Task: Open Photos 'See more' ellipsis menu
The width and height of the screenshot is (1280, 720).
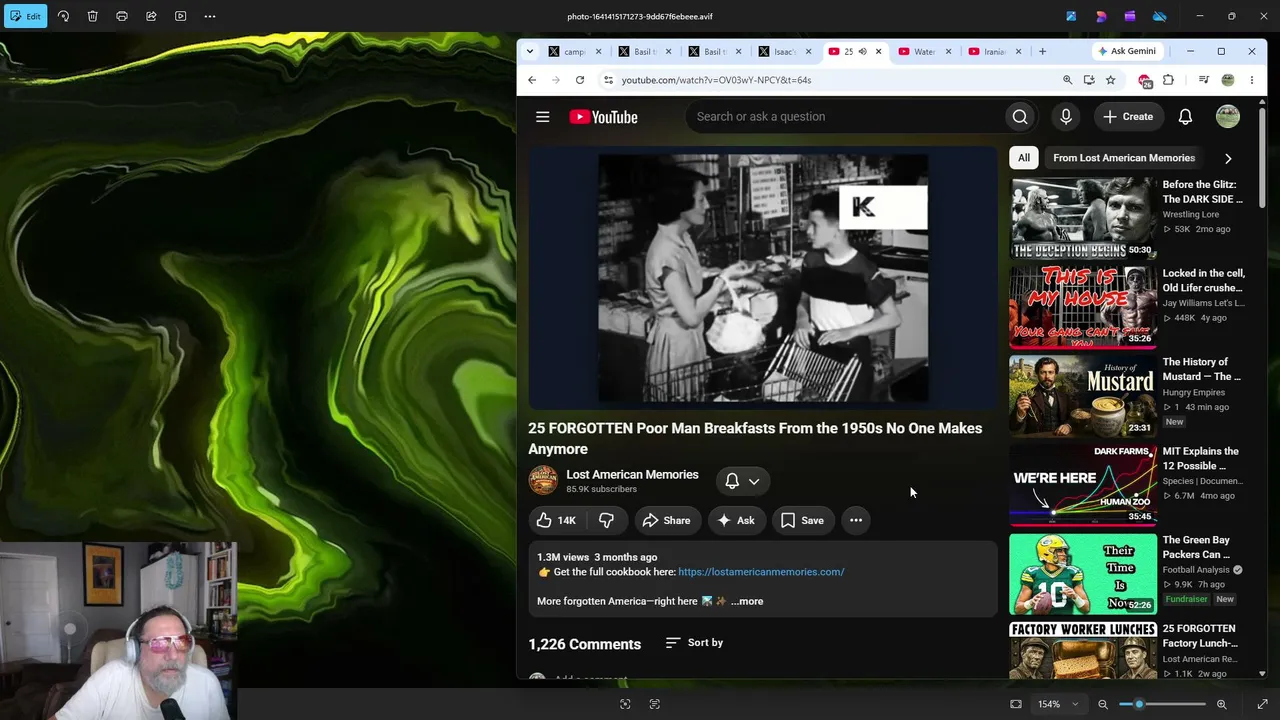Action: [x=210, y=16]
